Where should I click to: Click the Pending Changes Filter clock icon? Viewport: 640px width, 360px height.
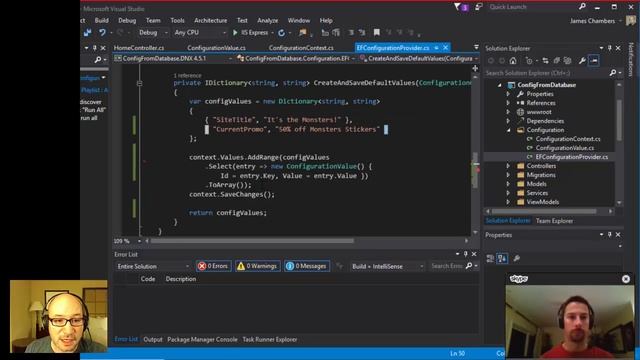[529, 61]
